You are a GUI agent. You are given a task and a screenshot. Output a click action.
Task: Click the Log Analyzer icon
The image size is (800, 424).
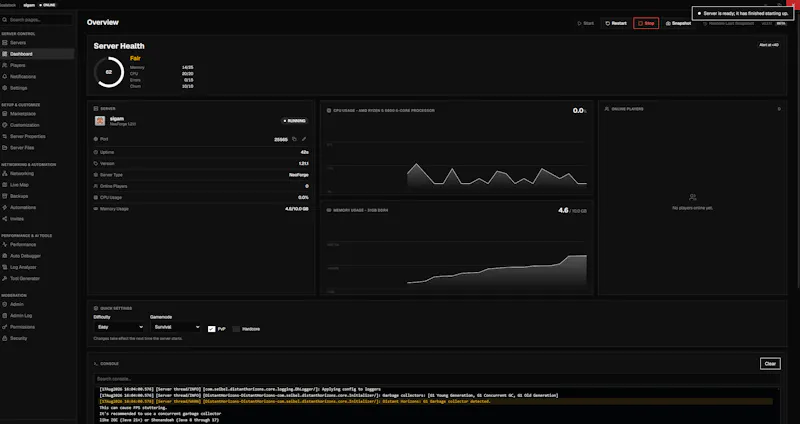[x=5, y=267]
